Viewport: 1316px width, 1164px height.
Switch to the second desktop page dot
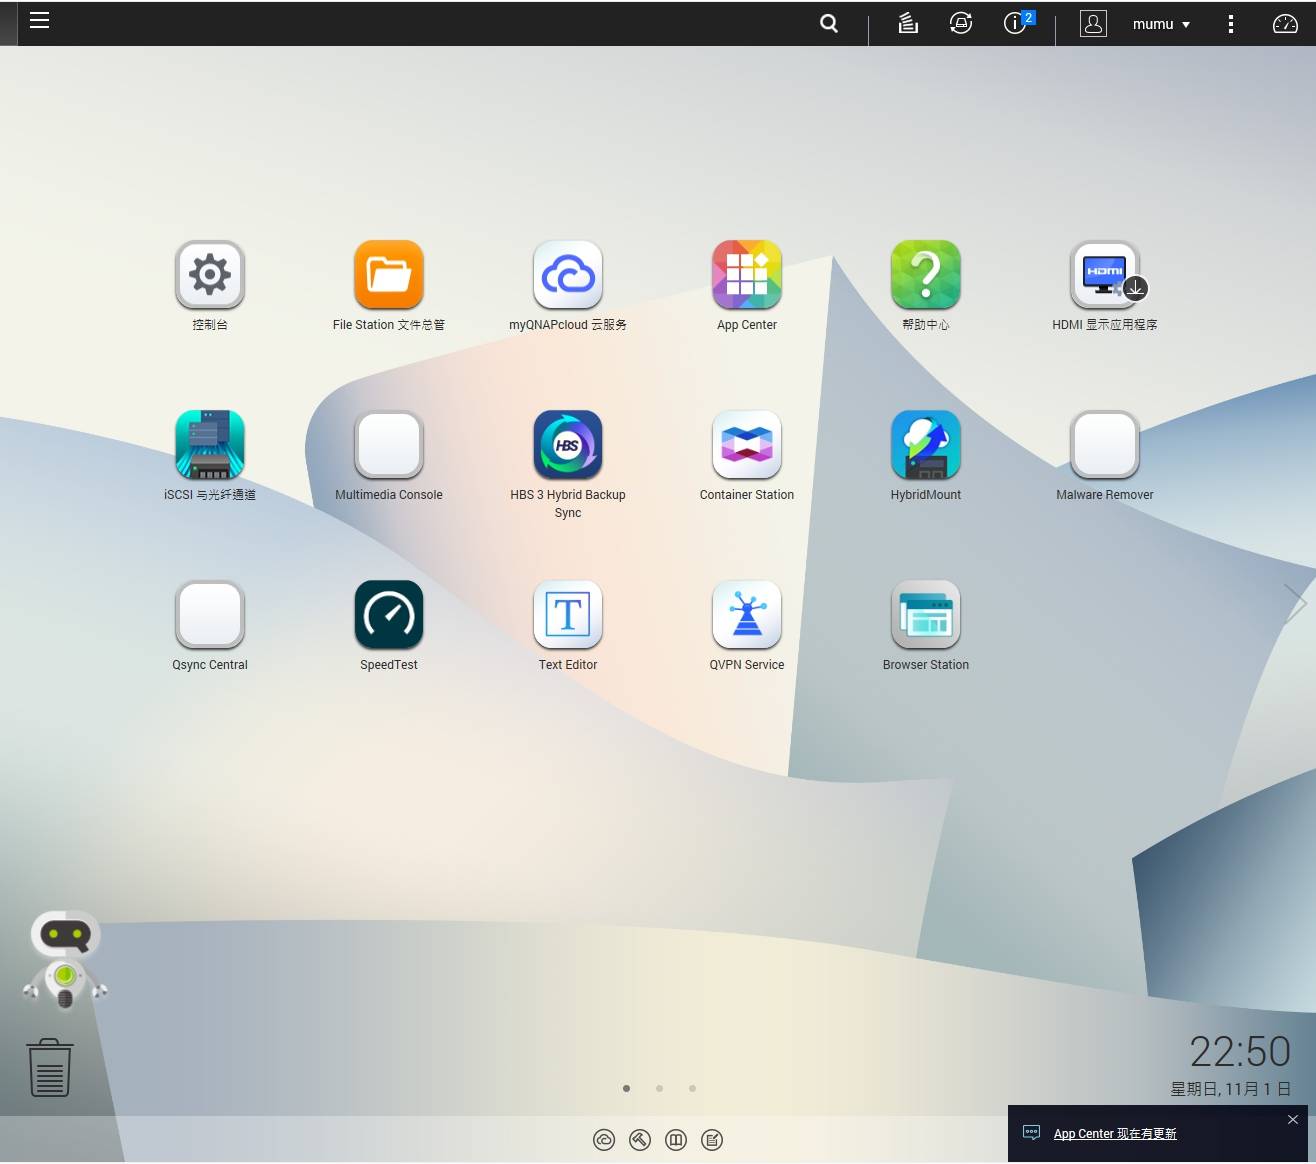[659, 1088]
